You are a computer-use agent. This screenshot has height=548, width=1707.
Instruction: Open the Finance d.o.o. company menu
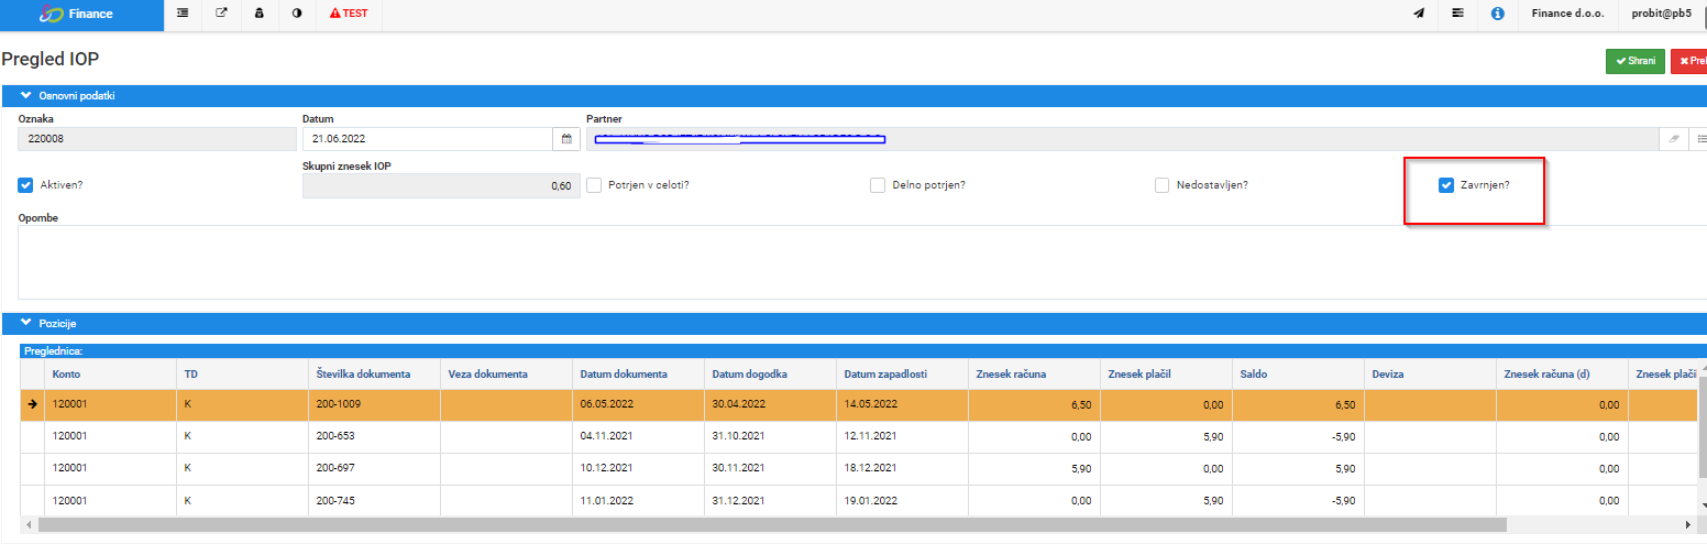coord(1567,13)
